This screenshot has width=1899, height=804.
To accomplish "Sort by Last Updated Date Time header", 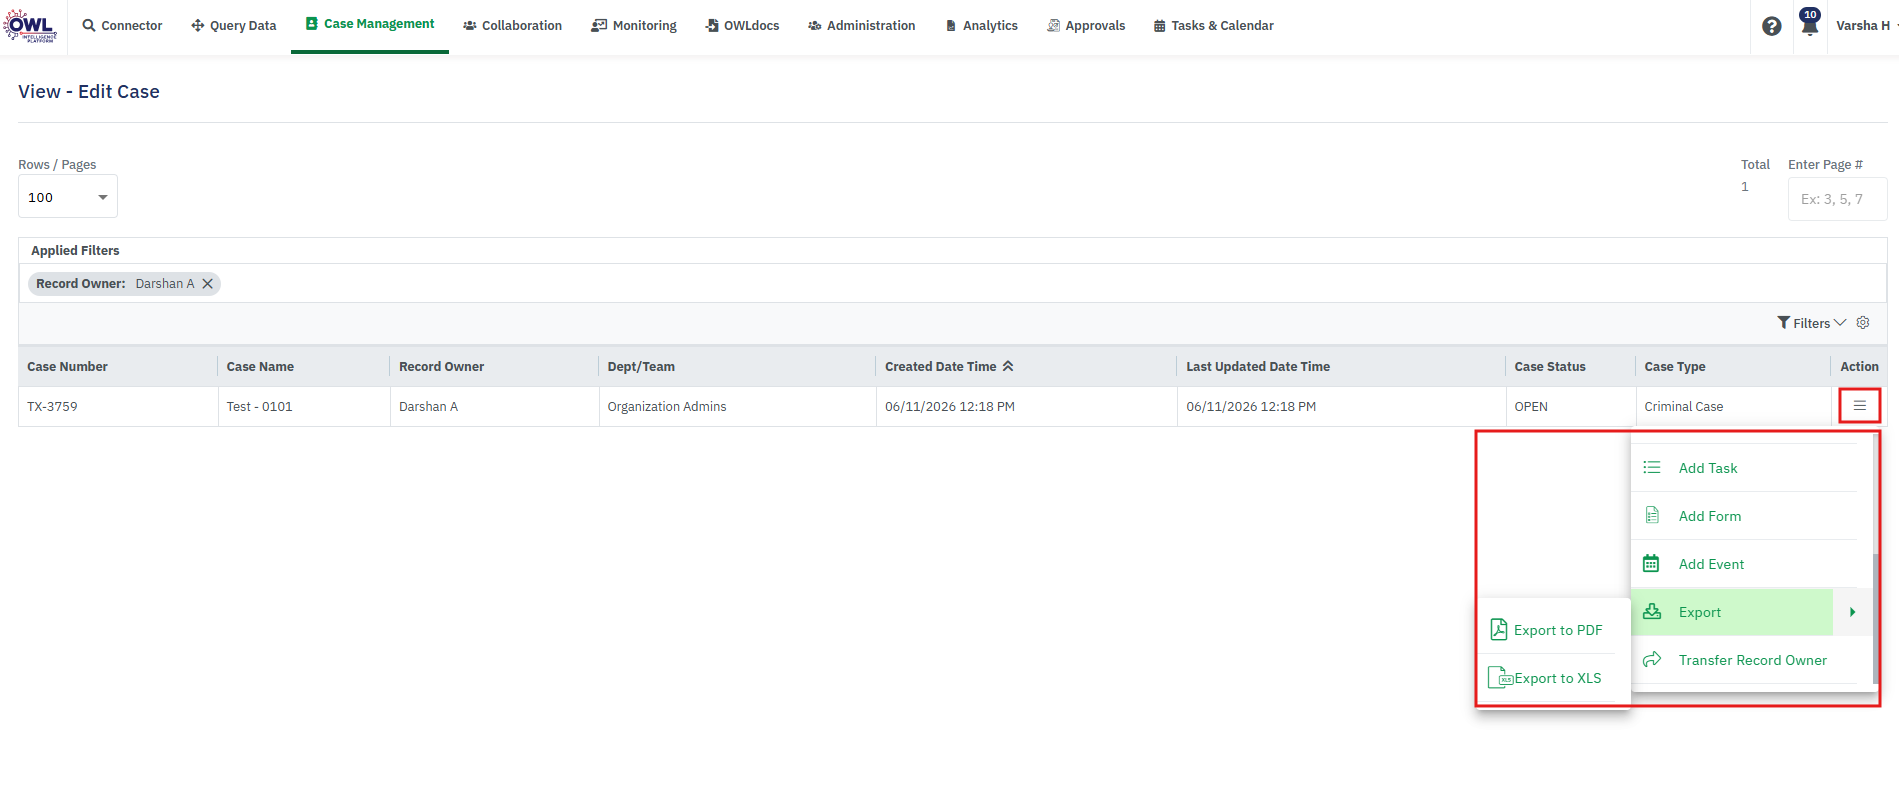I will pos(1258,367).
